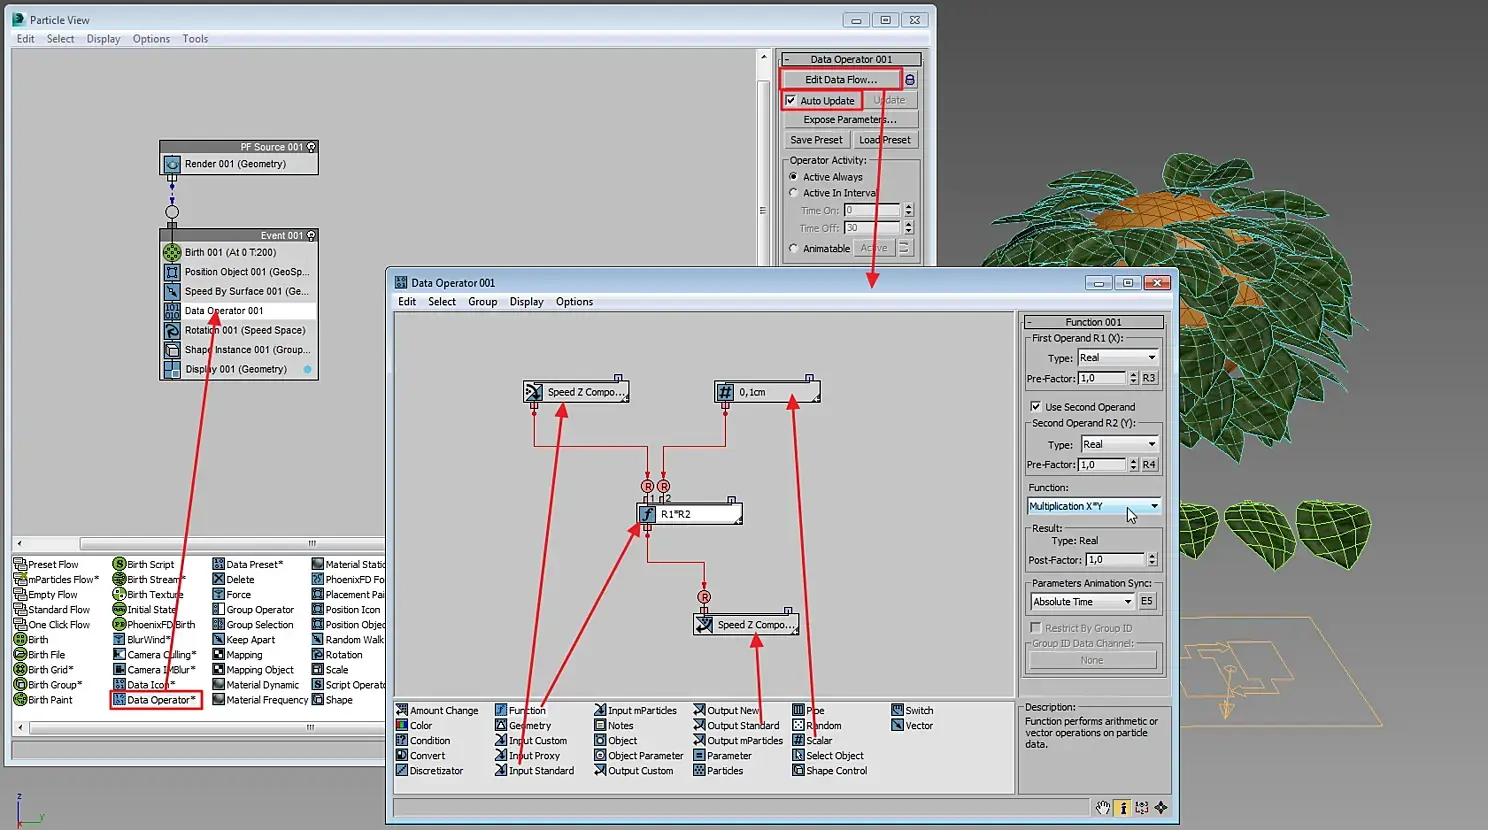Screen dimensions: 1488x830
Task: Click the depot horizontal scrollbar in Particle View
Action: [200, 728]
